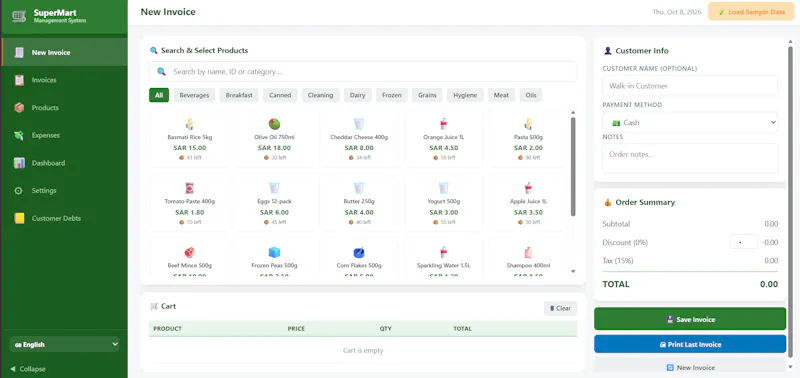Click the Discount percentage input box
Image resolution: width=800 pixels, height=378 pixels.
pyautogui.click(x=744, y=242)
